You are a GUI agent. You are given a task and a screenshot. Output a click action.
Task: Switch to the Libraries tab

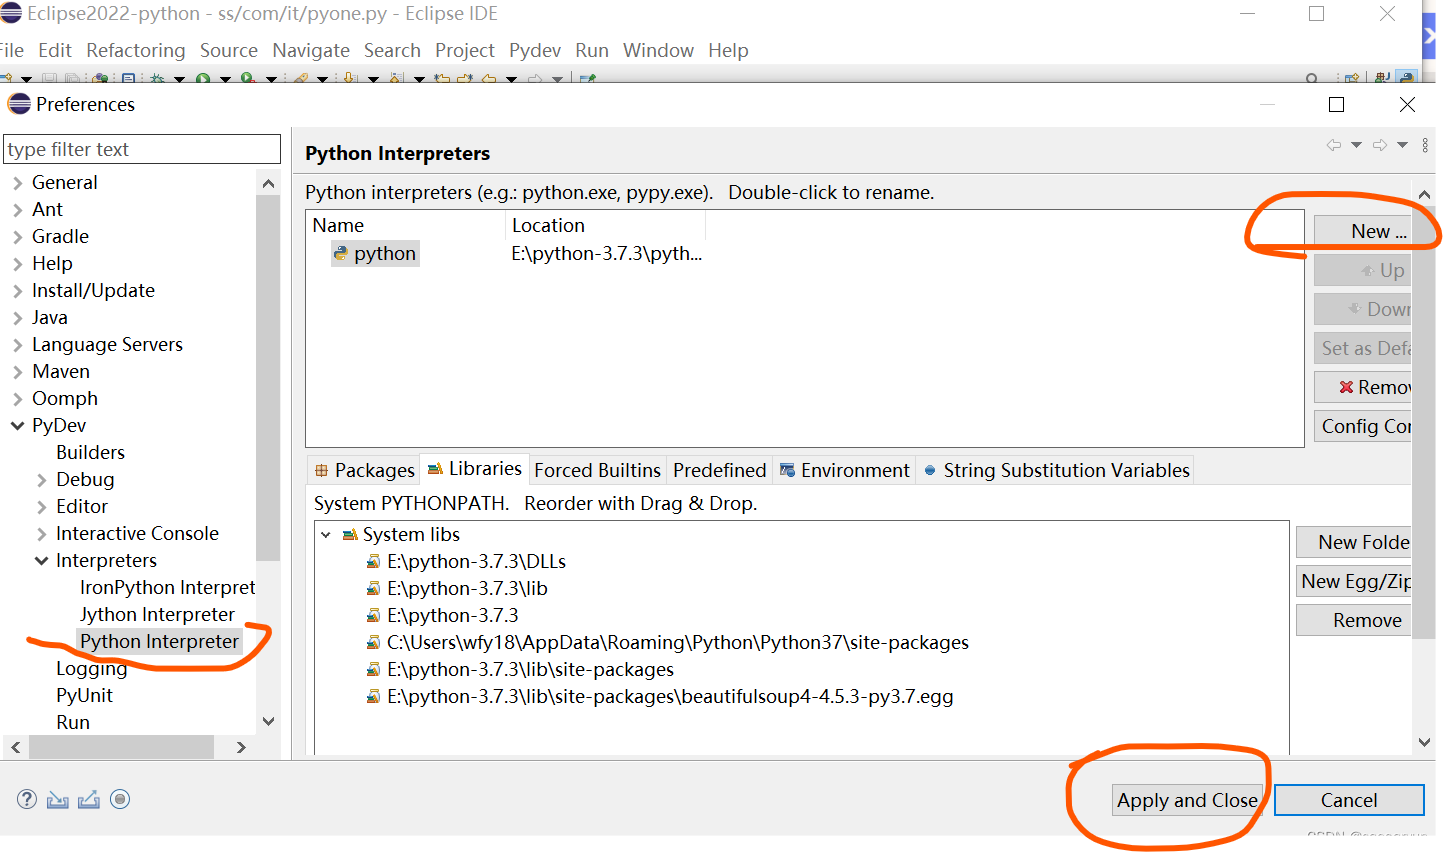tap(475, 469)
